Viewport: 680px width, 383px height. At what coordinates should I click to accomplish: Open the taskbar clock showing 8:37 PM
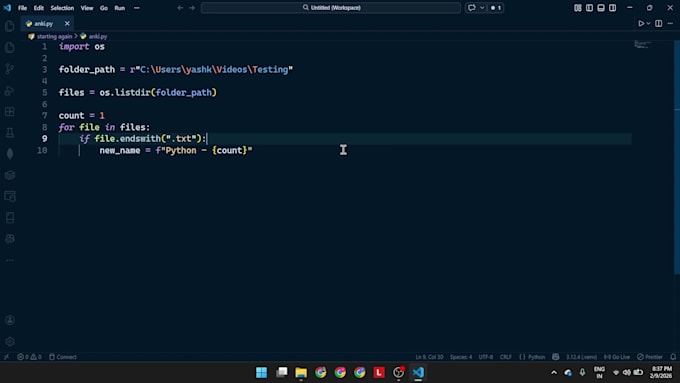coord(662,372)
